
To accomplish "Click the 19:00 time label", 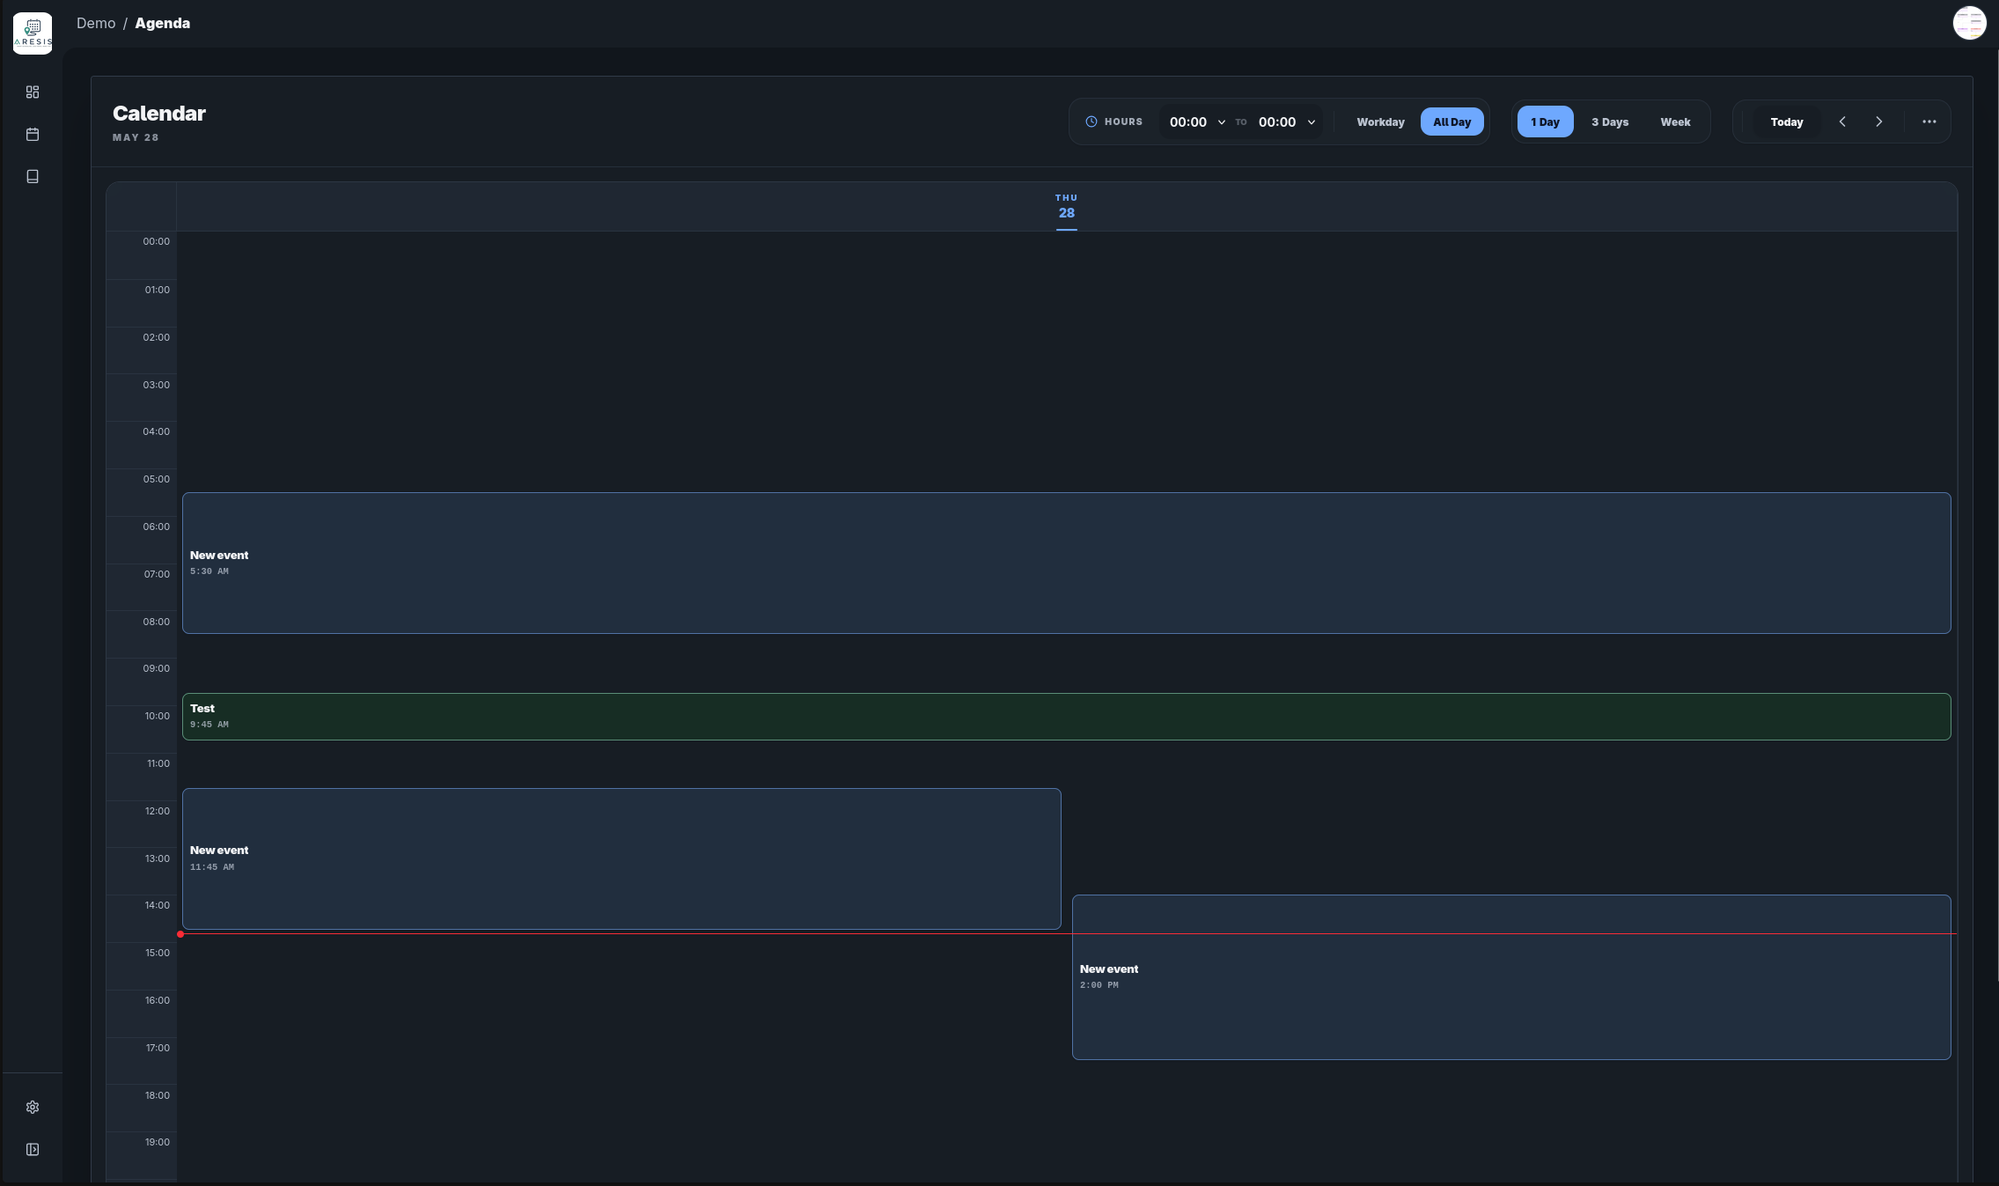I will pos(157,1143).
